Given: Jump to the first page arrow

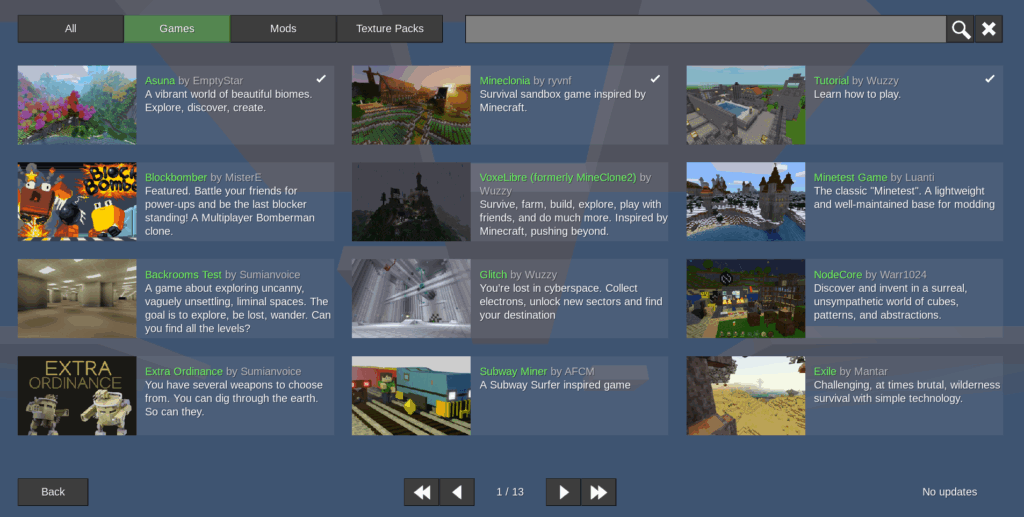Looking at the screenshot, I should click(421, 492).
